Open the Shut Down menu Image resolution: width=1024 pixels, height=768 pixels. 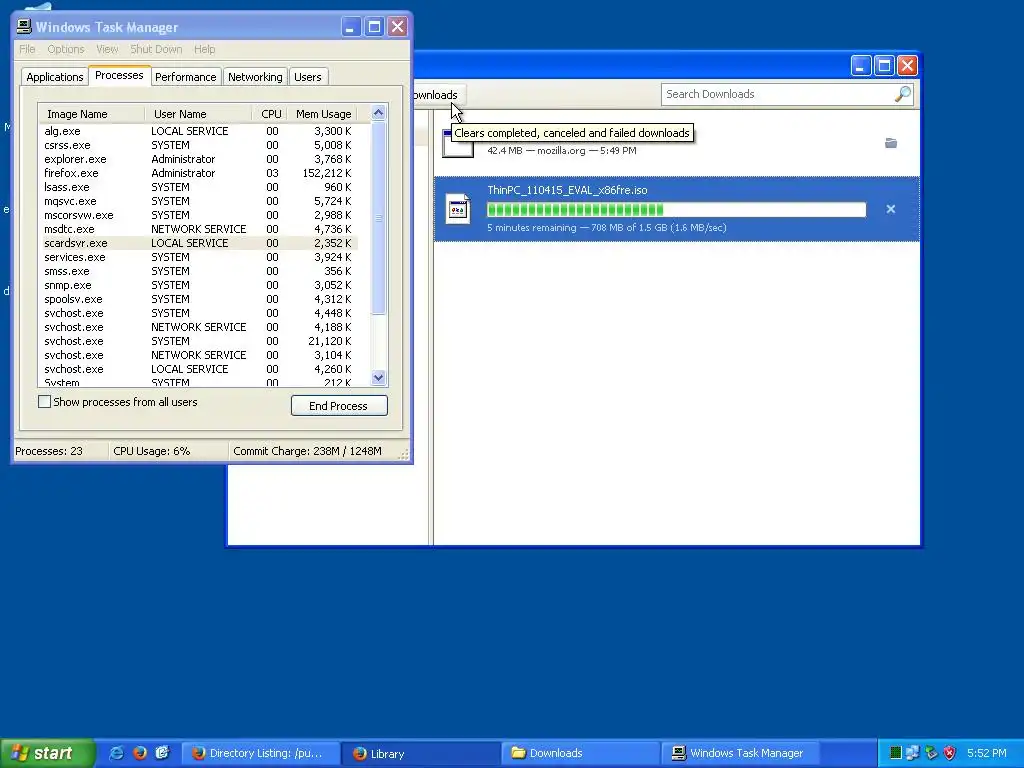pyautogui.click(x=156, y=49)
